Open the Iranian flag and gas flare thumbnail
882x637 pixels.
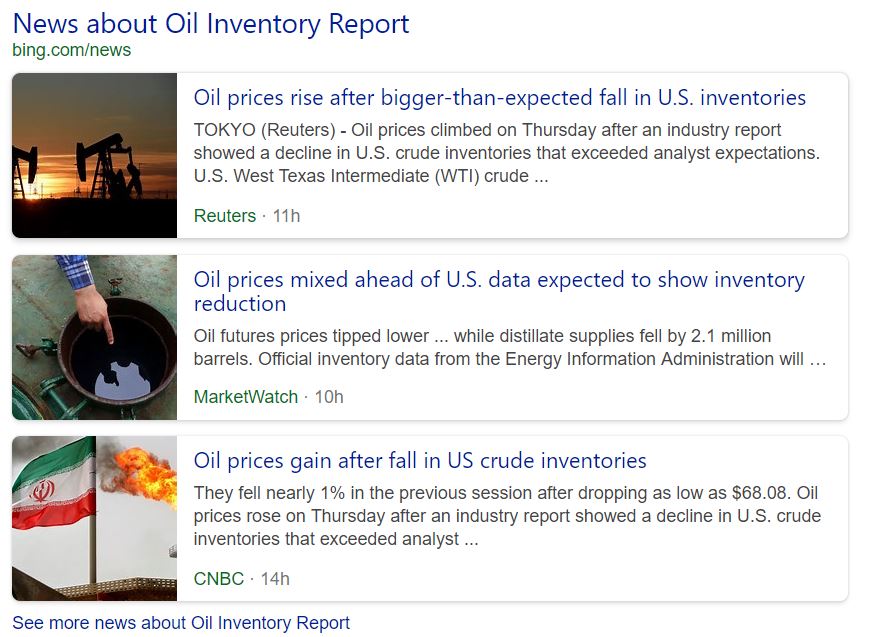[95, 518]
